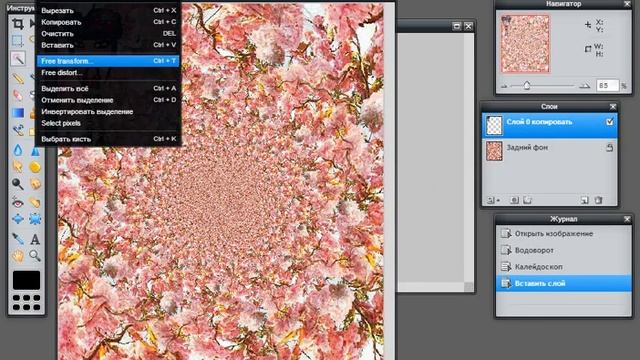
Task: Click the six-dot grid below the color swatch
Action: pyautogui.click(x=27, y=302)
